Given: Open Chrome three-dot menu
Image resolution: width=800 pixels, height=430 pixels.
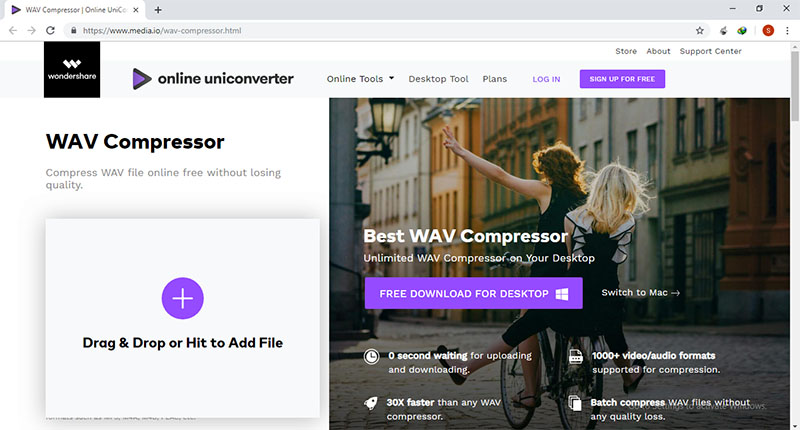Looking at the screenshot, I should tap(787, 31).
